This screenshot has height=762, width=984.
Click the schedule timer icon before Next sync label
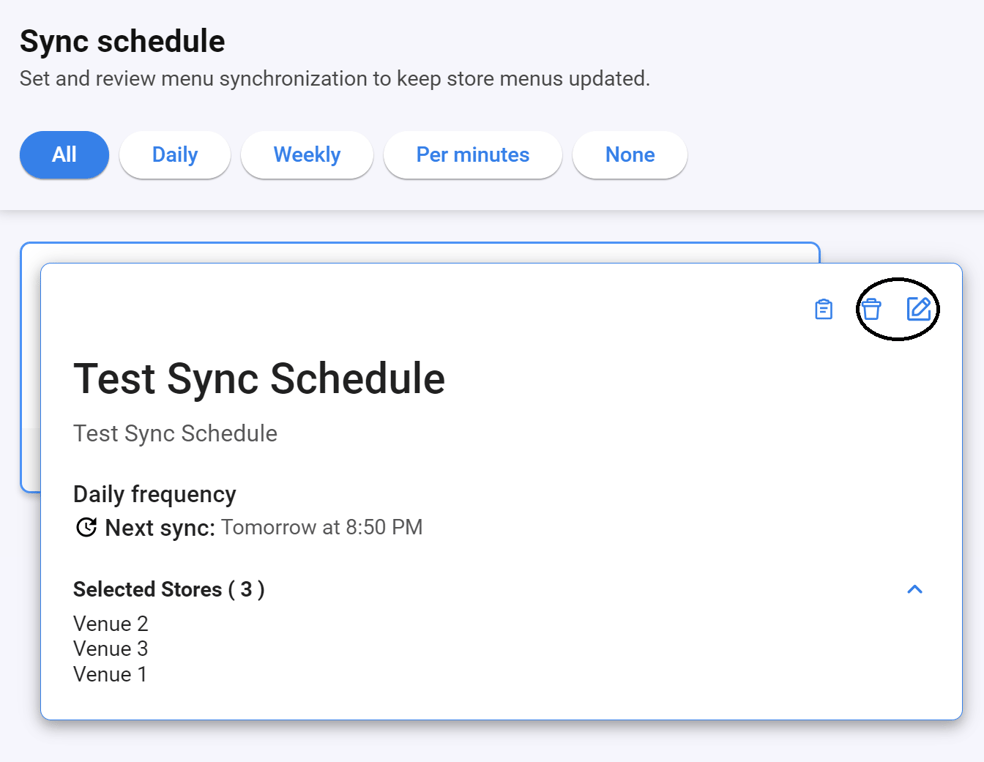click(x=86, y=527)
